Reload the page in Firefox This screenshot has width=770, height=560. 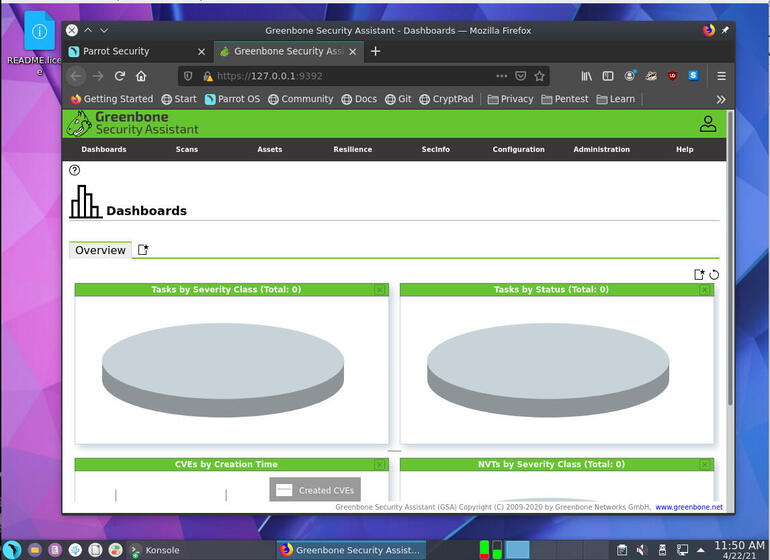coord(119,76)
